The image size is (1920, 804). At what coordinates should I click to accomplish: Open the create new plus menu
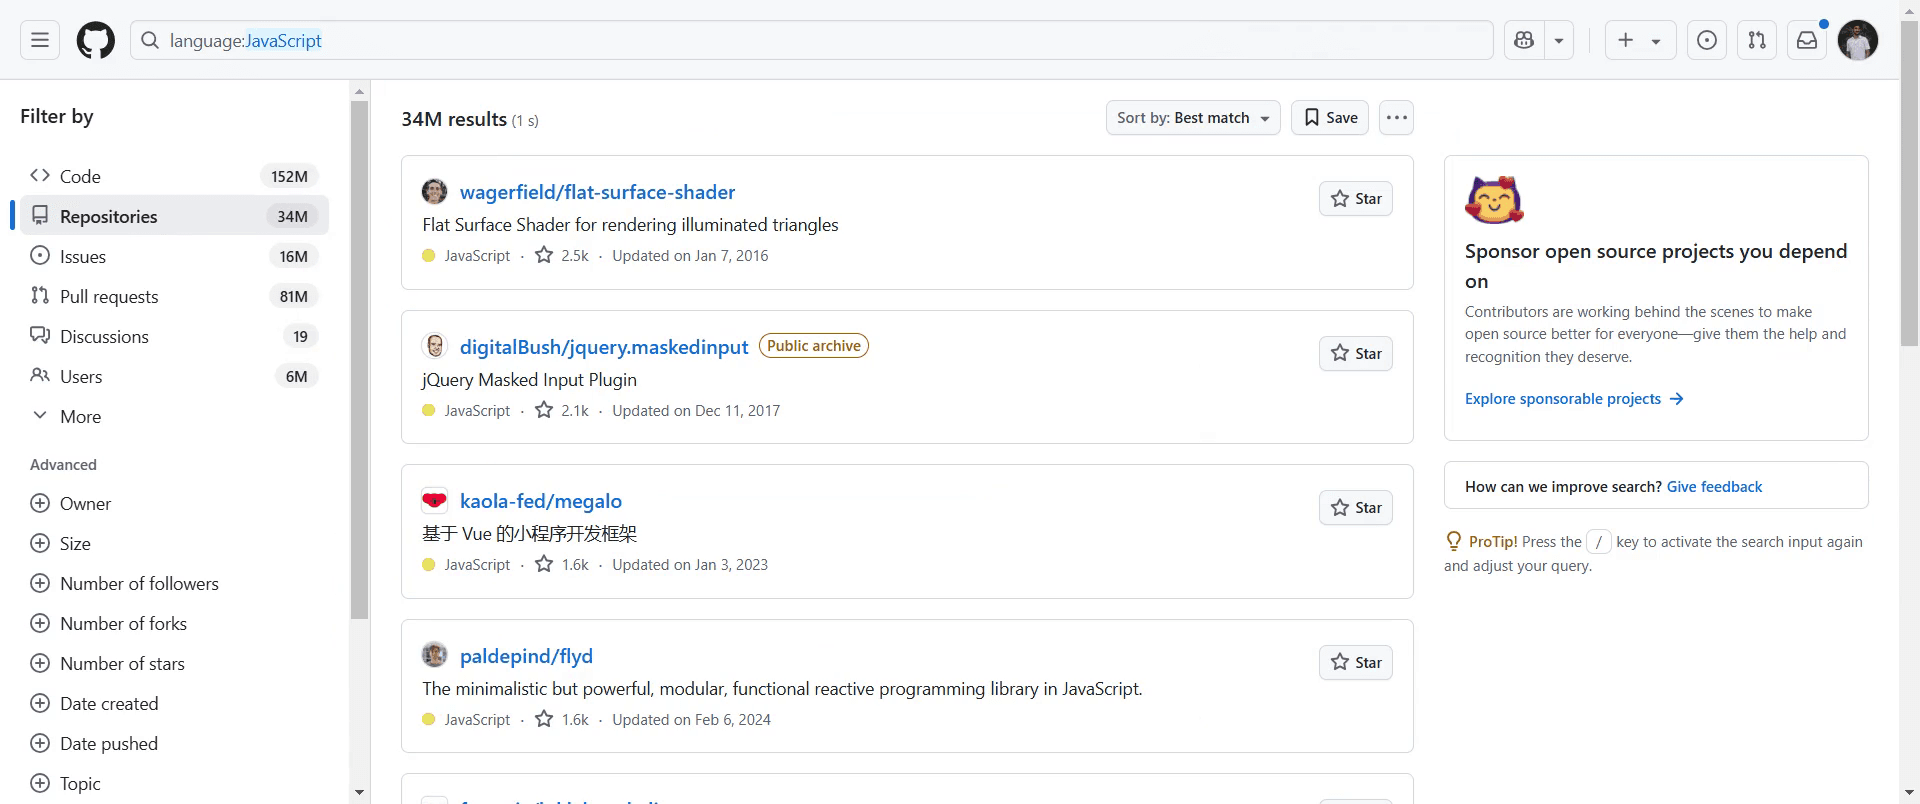click(x=1640, y=40)
